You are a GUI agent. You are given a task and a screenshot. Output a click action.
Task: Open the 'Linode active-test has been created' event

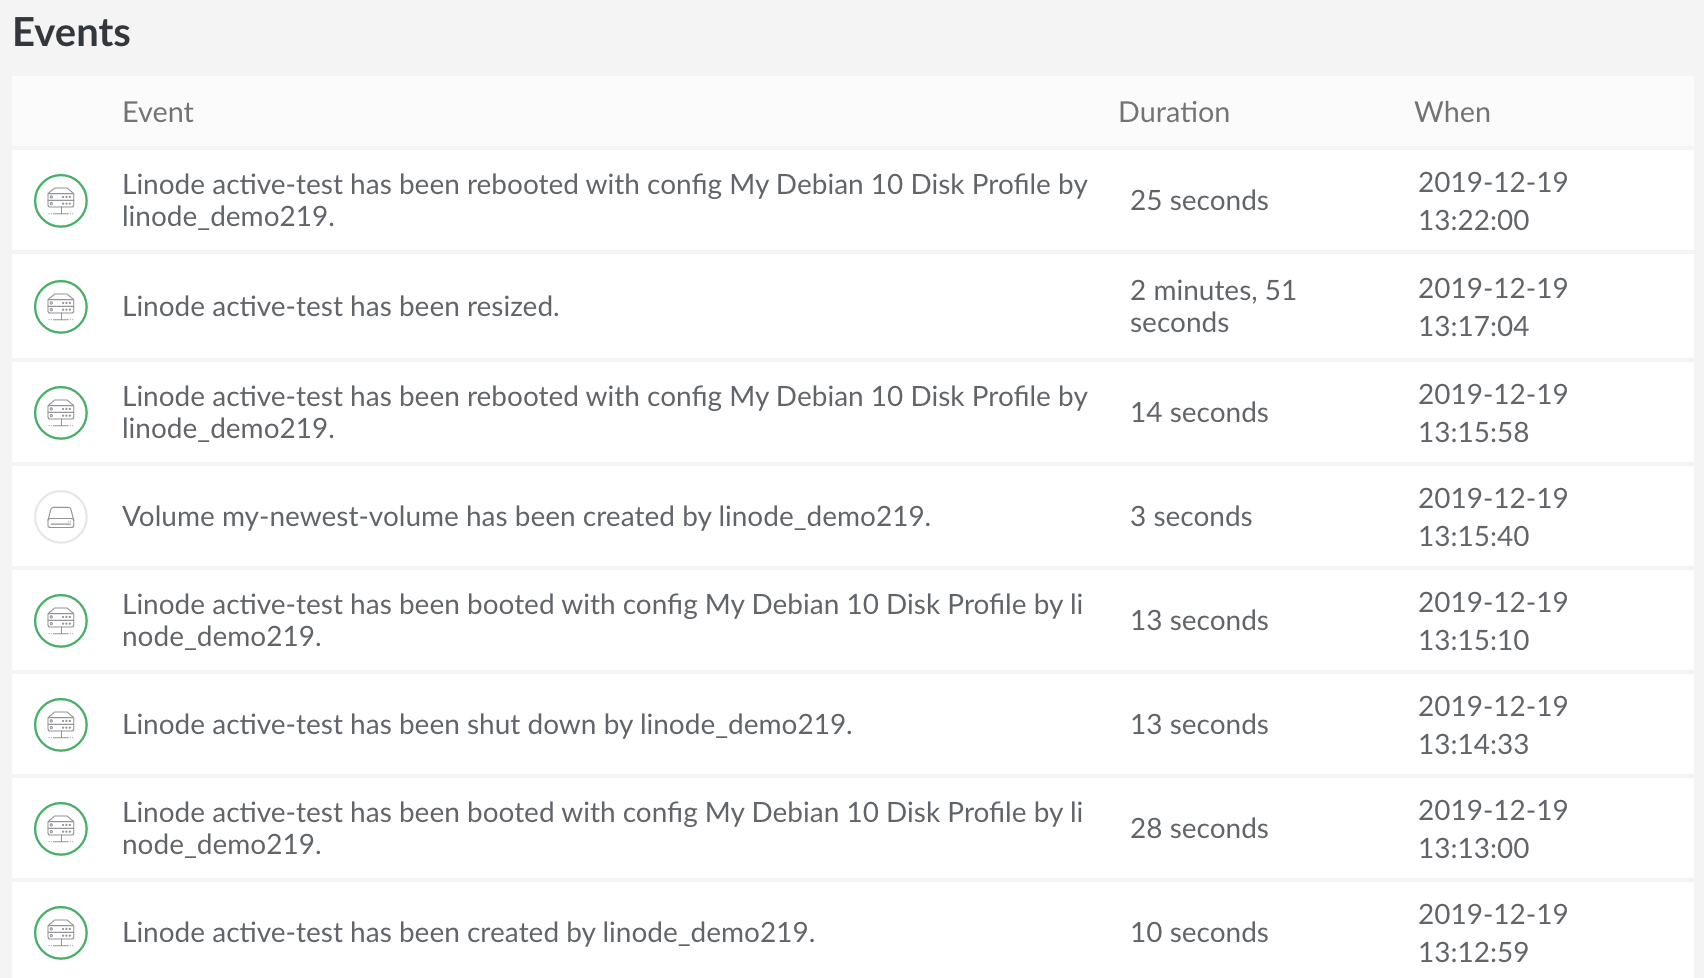pyautogui.click(x=468, y=933)
